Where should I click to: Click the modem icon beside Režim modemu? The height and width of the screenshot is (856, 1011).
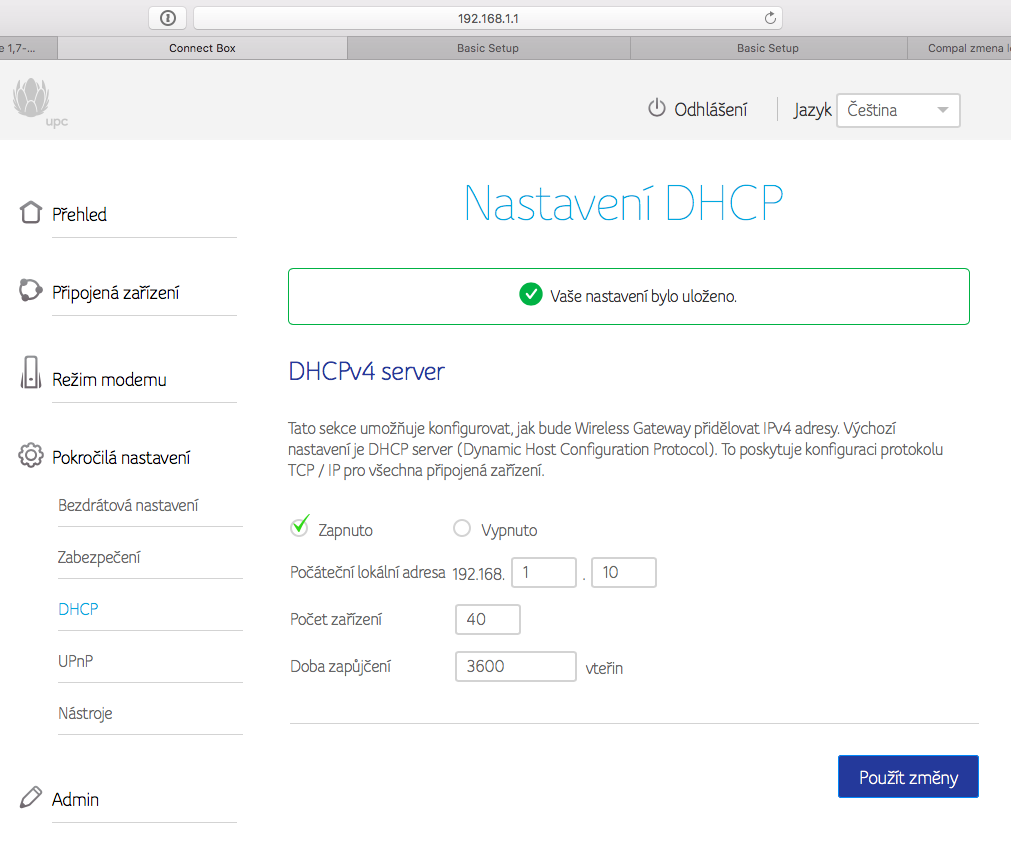pos(30,373)
